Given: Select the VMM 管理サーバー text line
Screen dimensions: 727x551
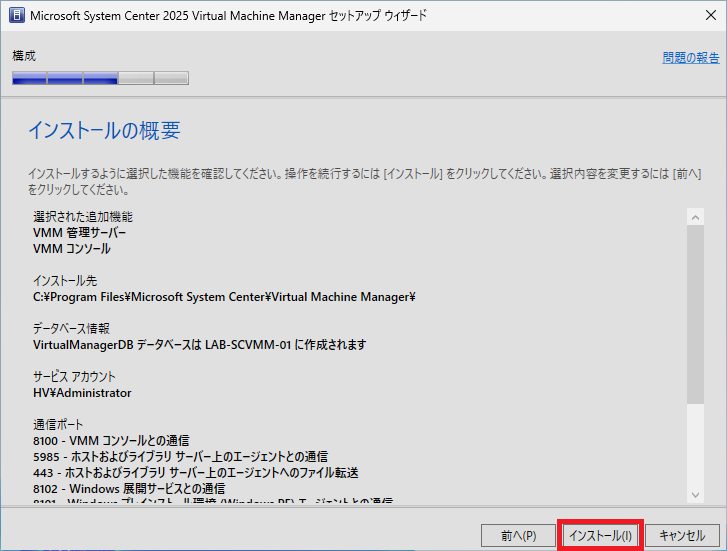Looking at the screenshot, I should (79, 233).
